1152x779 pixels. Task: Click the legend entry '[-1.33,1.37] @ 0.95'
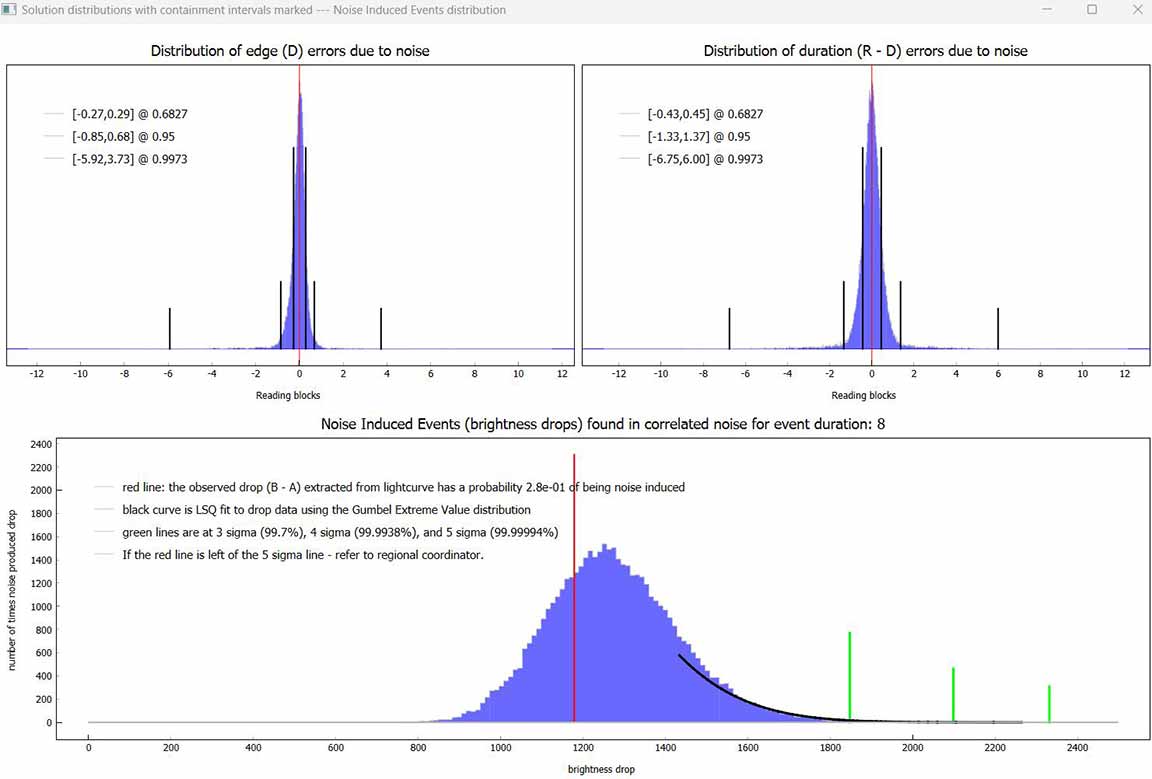(x=699, y=137)
